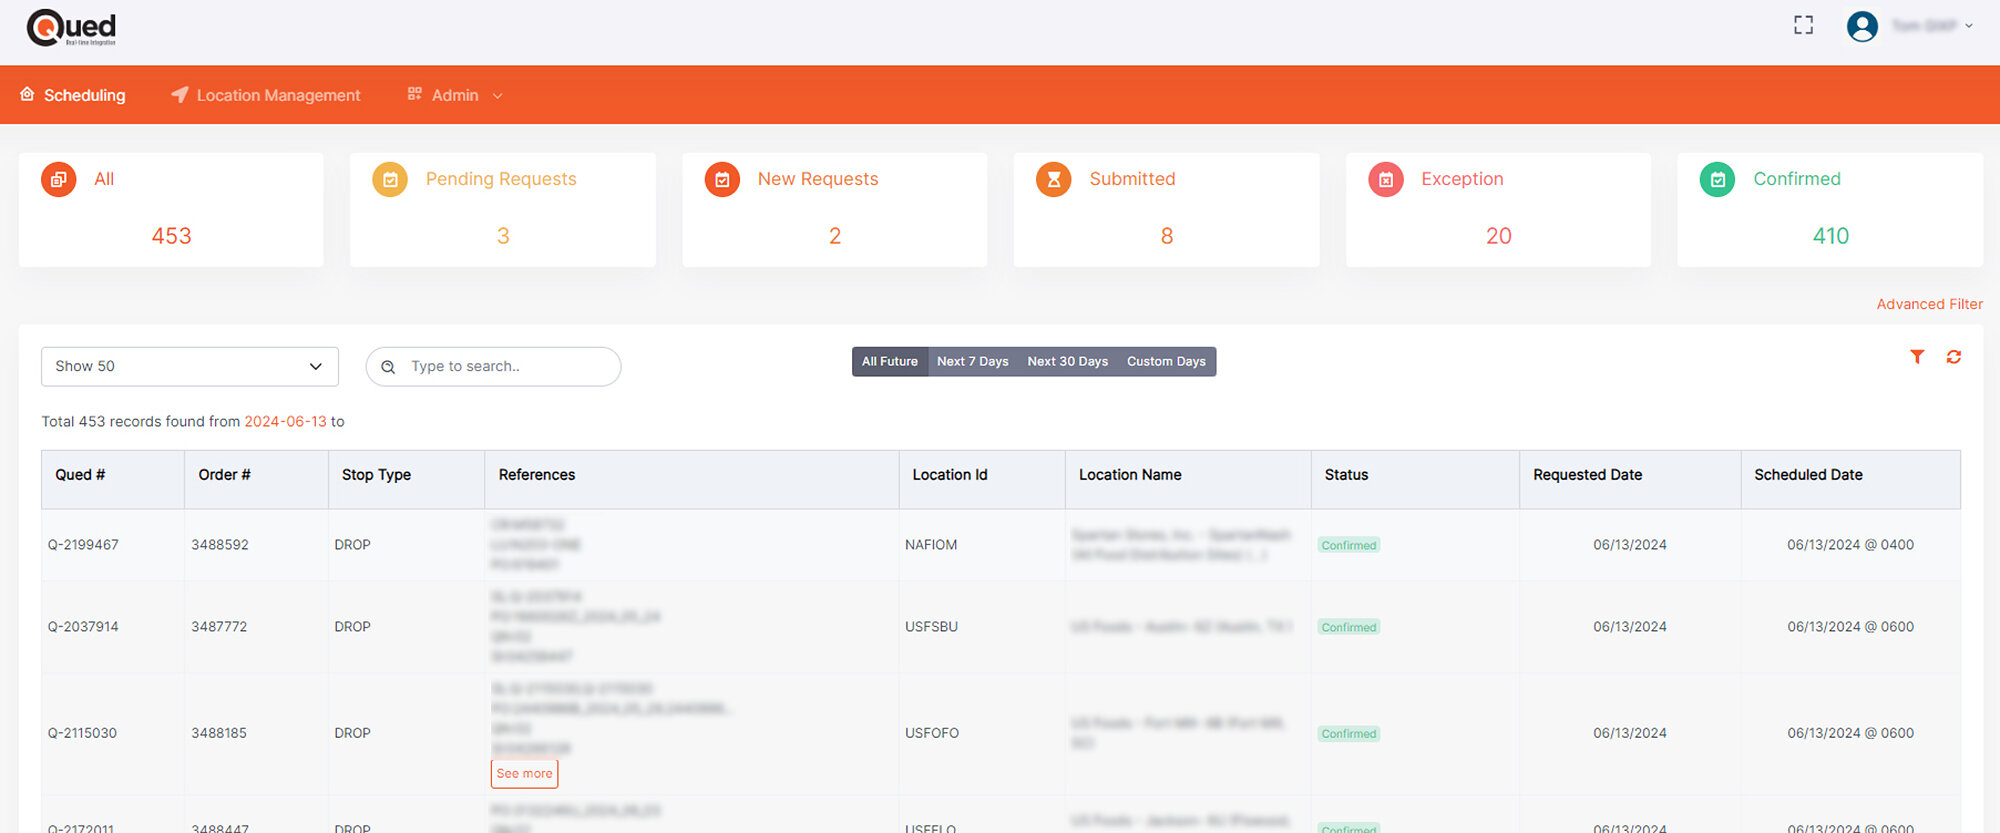Click requested date in Q-2115030 row
2000x833 pixels.
click(1630, 733)
